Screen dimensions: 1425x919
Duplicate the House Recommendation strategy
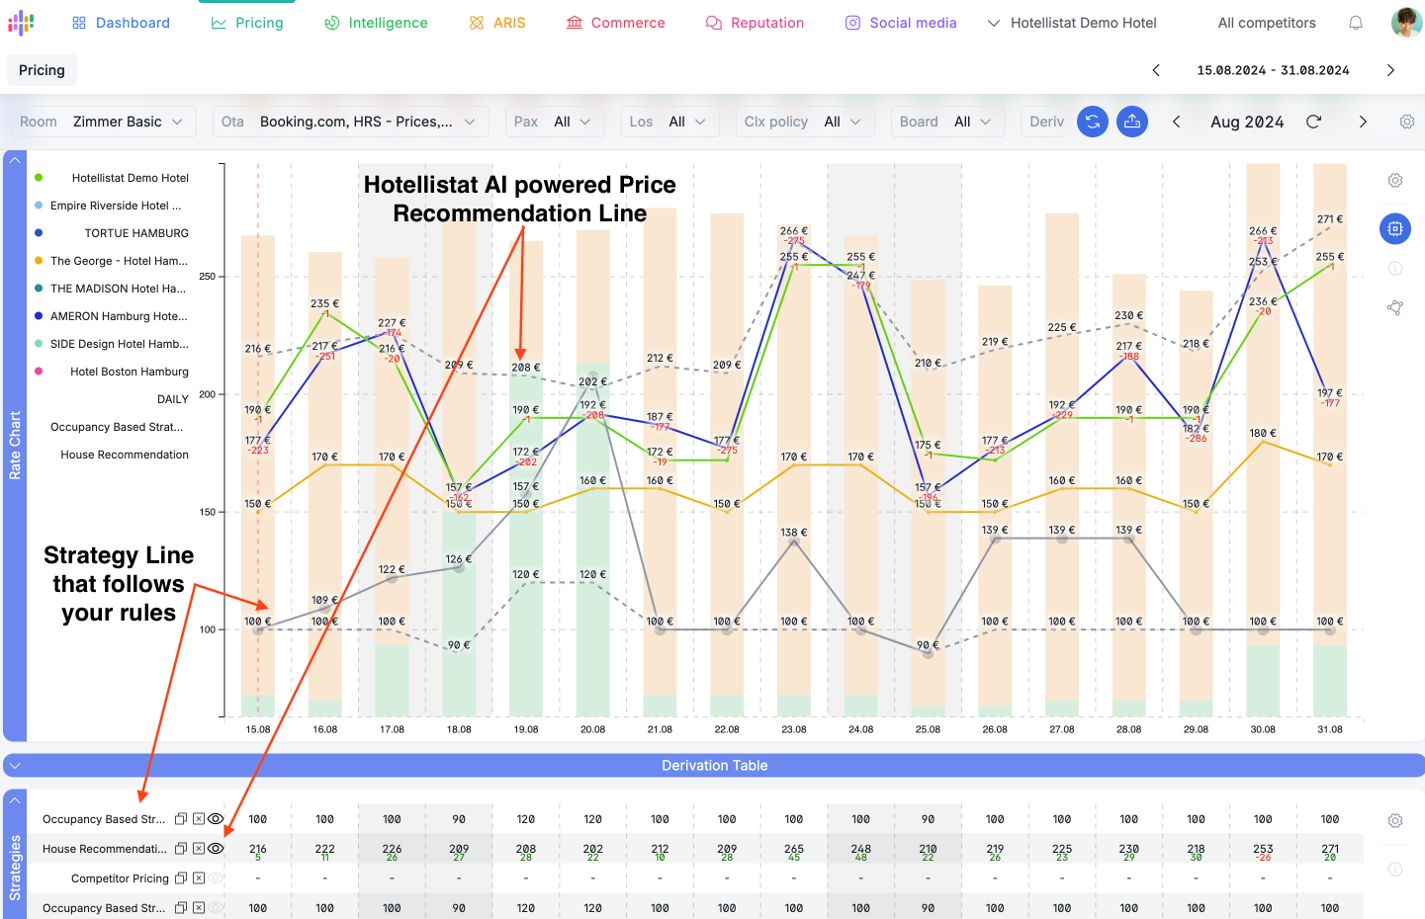click(181, 849)
